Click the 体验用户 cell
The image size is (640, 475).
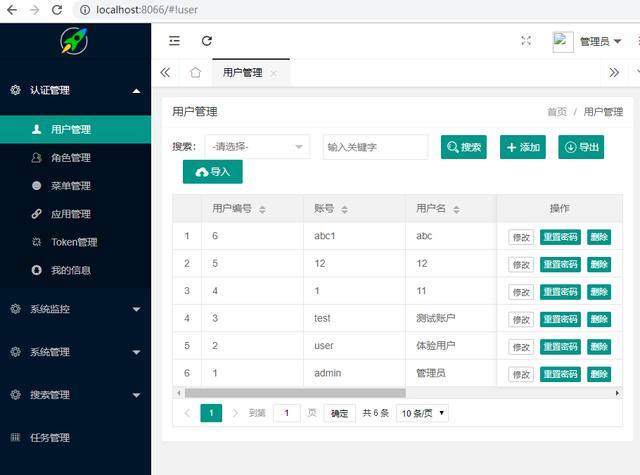click(x=451, y=346)
